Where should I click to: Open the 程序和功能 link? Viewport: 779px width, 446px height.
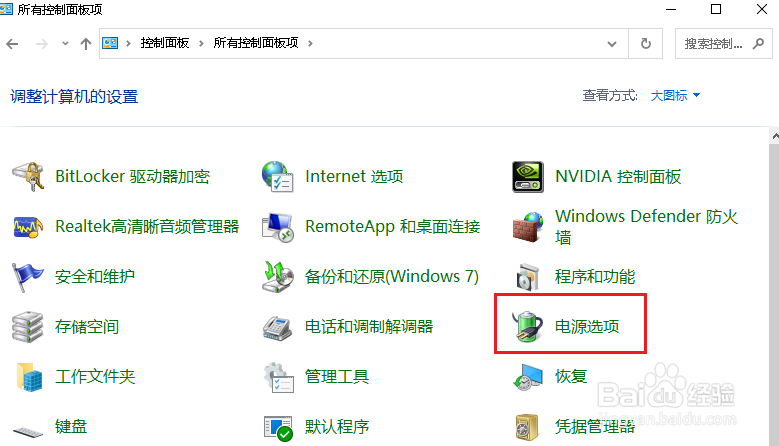(595, 277)
